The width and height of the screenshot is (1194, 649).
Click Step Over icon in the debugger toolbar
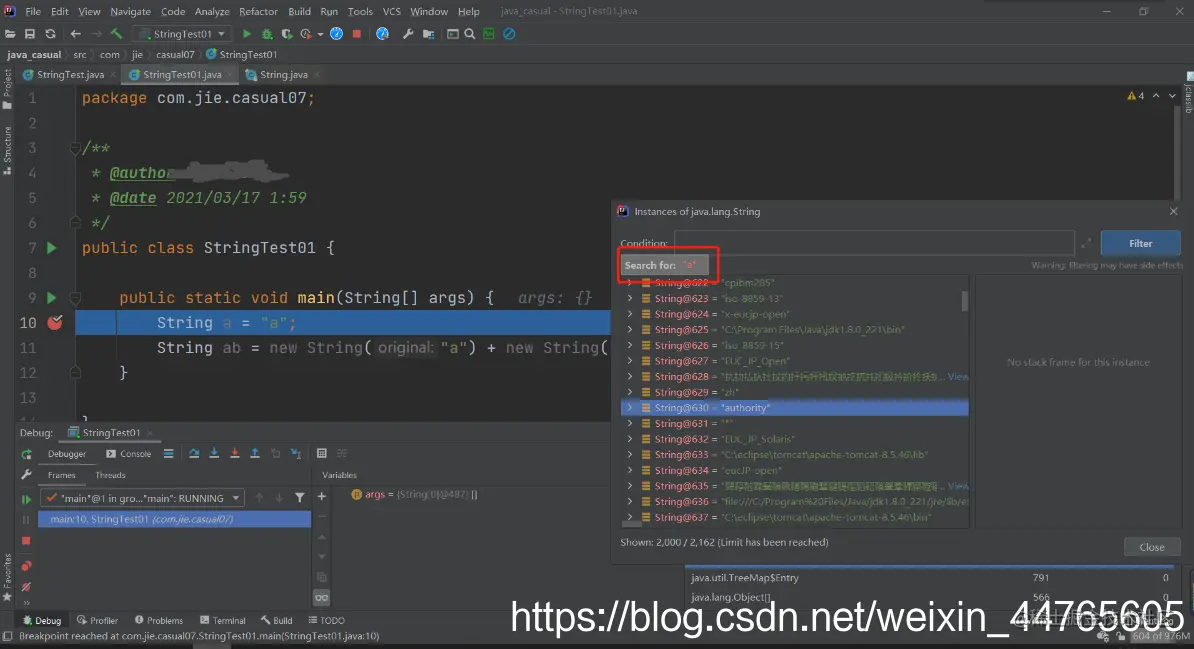[194, 453]
